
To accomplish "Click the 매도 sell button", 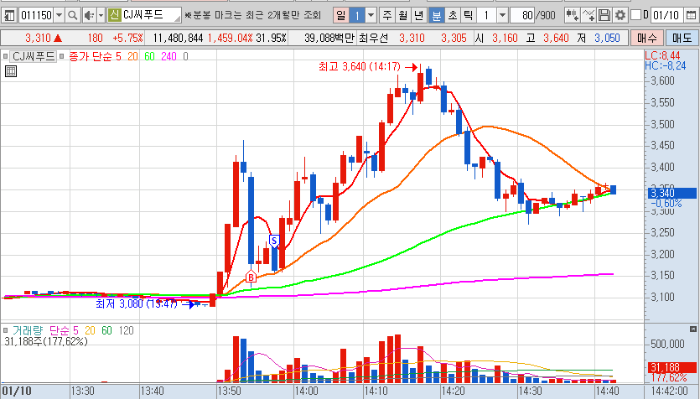I will click(x=682, y=38).
